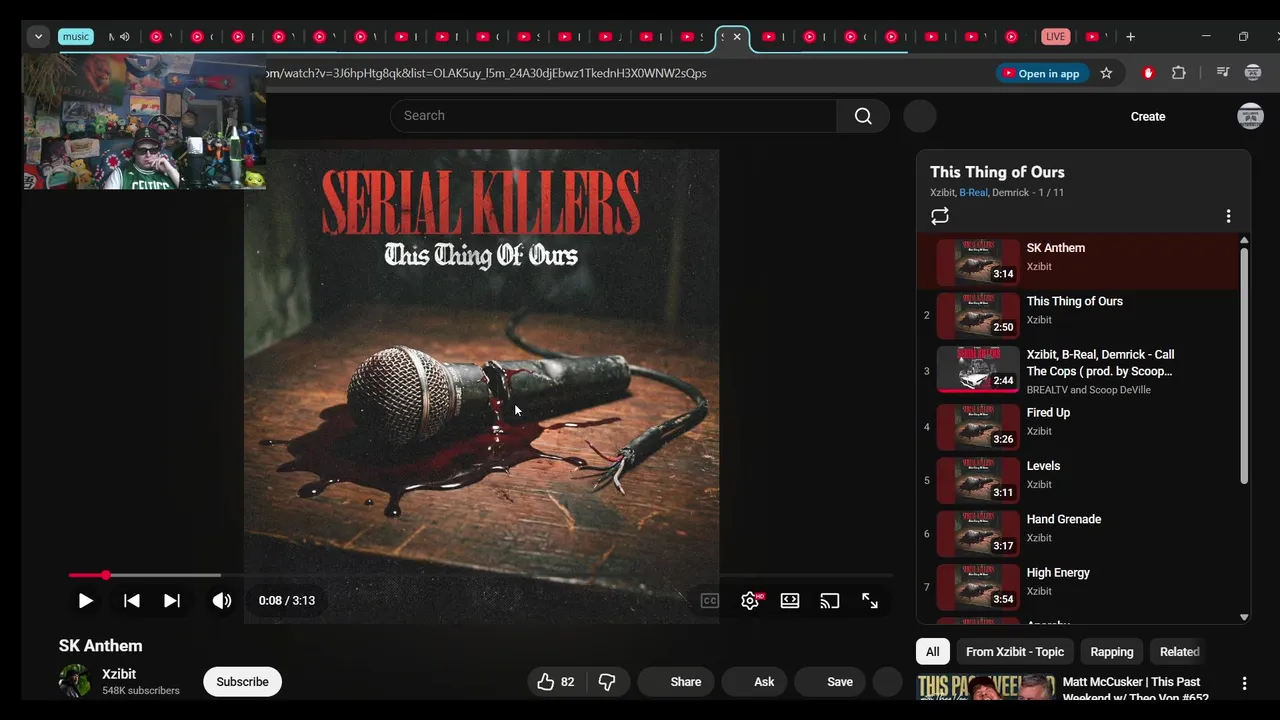Play Hand Grenade from the playlist

1078,533
